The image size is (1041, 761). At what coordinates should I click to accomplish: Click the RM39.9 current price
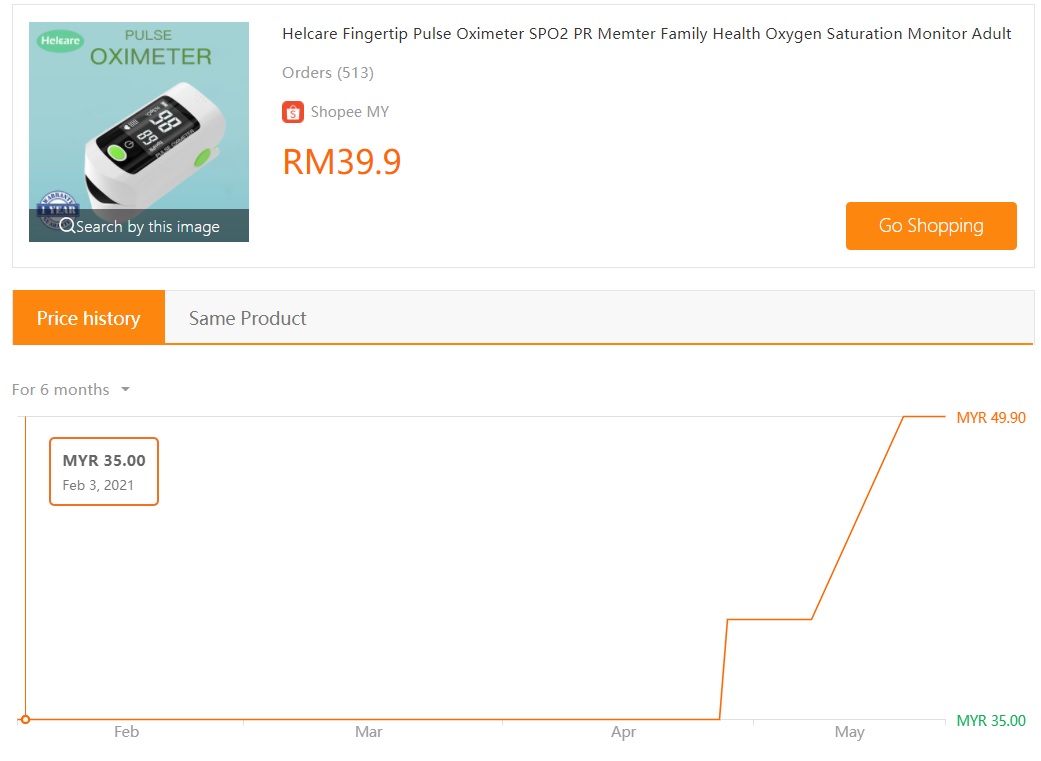pyautogui.click(x=342, y=161)
